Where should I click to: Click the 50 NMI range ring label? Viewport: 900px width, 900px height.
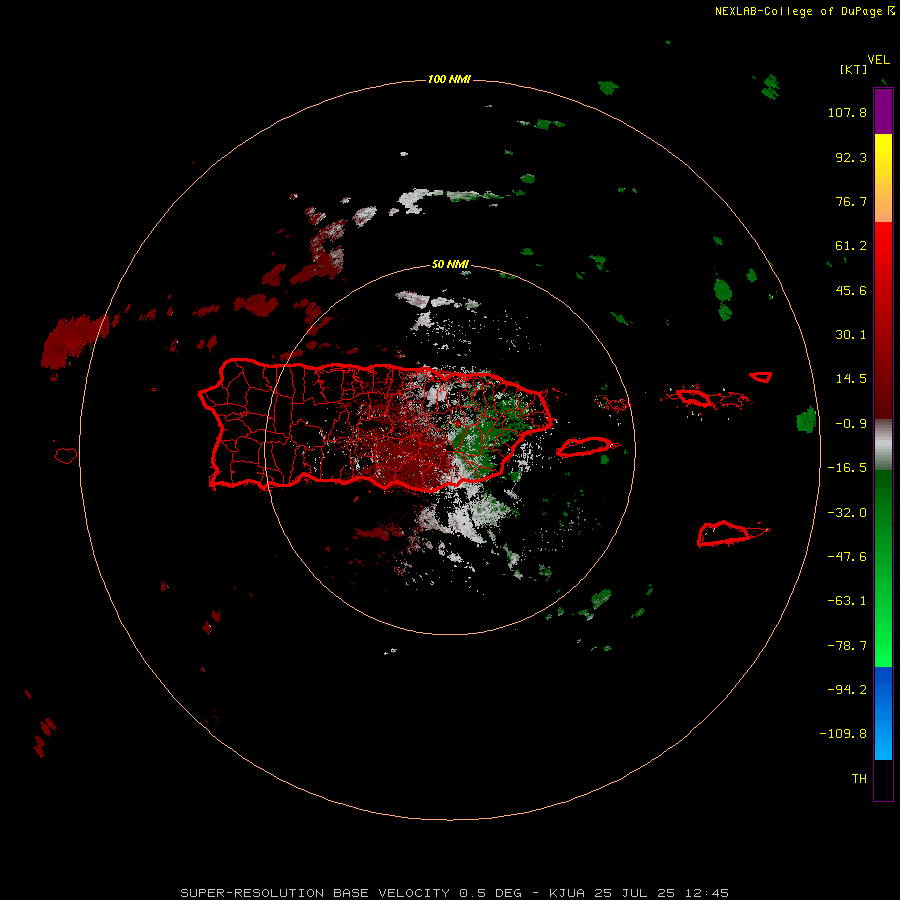pyautogui.click(x=450, y=264)
